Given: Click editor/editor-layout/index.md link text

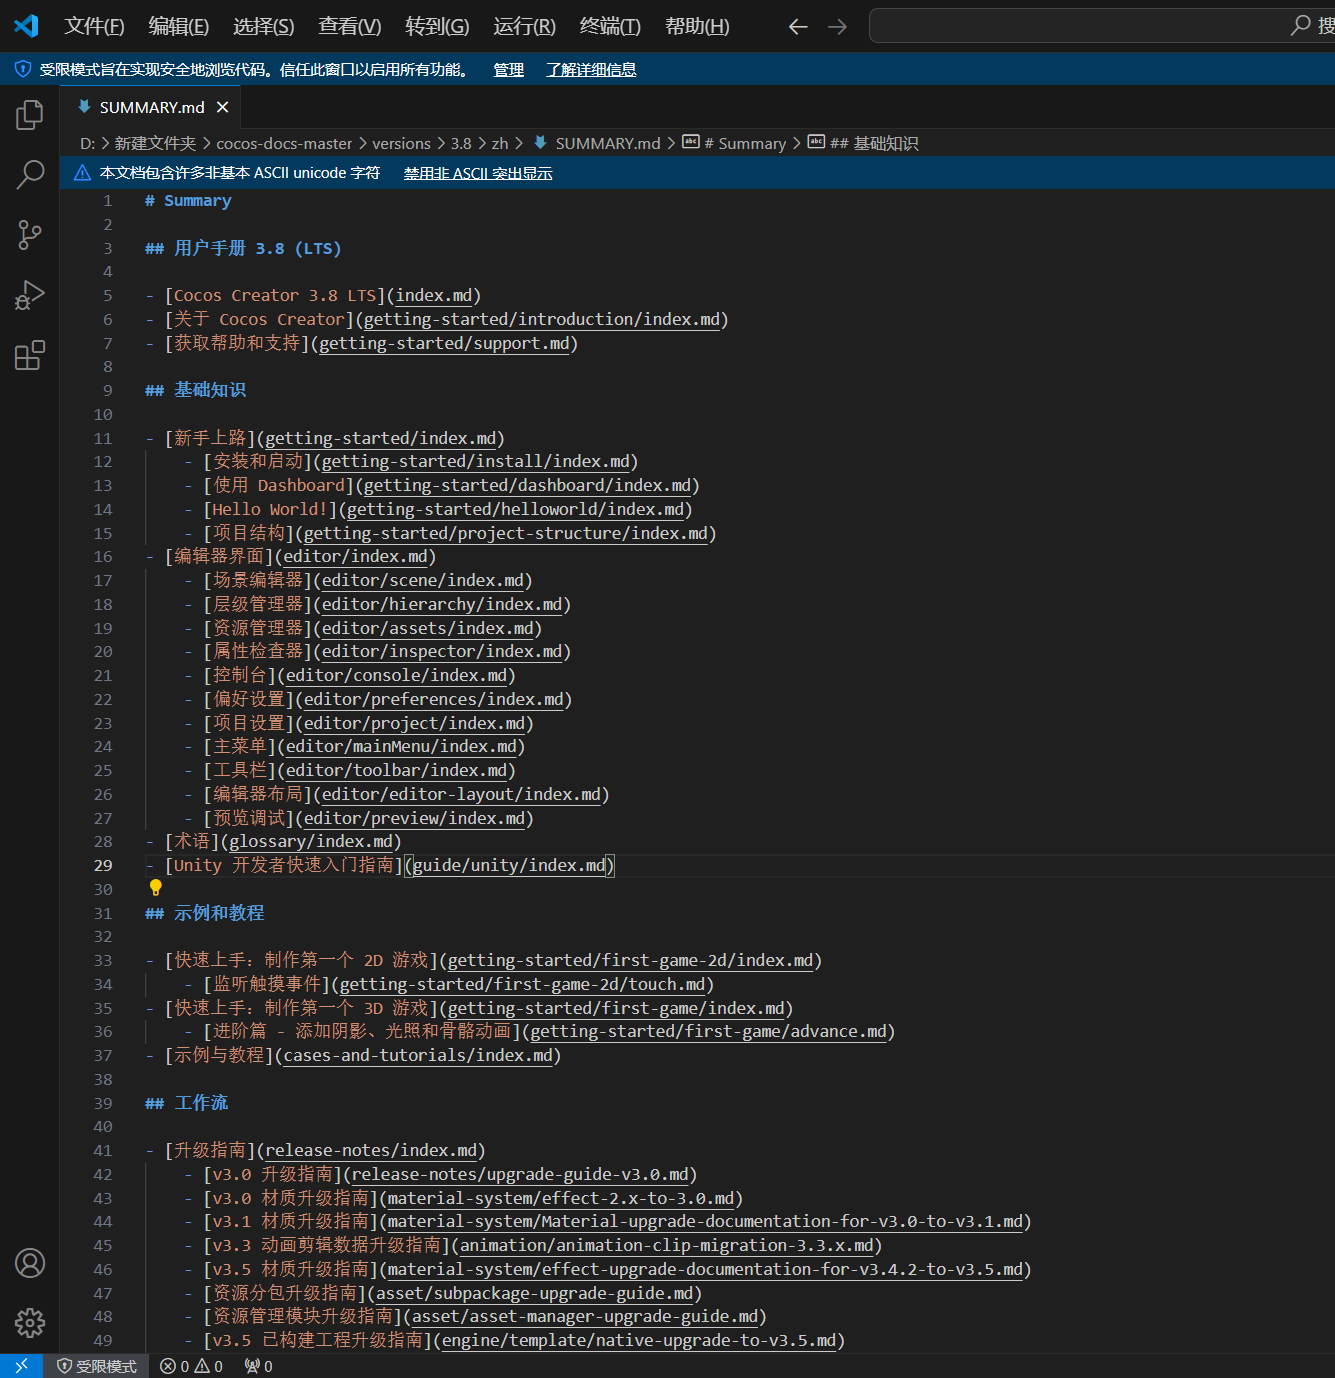Looking at the screenshot, I should (x=461, y=794).
